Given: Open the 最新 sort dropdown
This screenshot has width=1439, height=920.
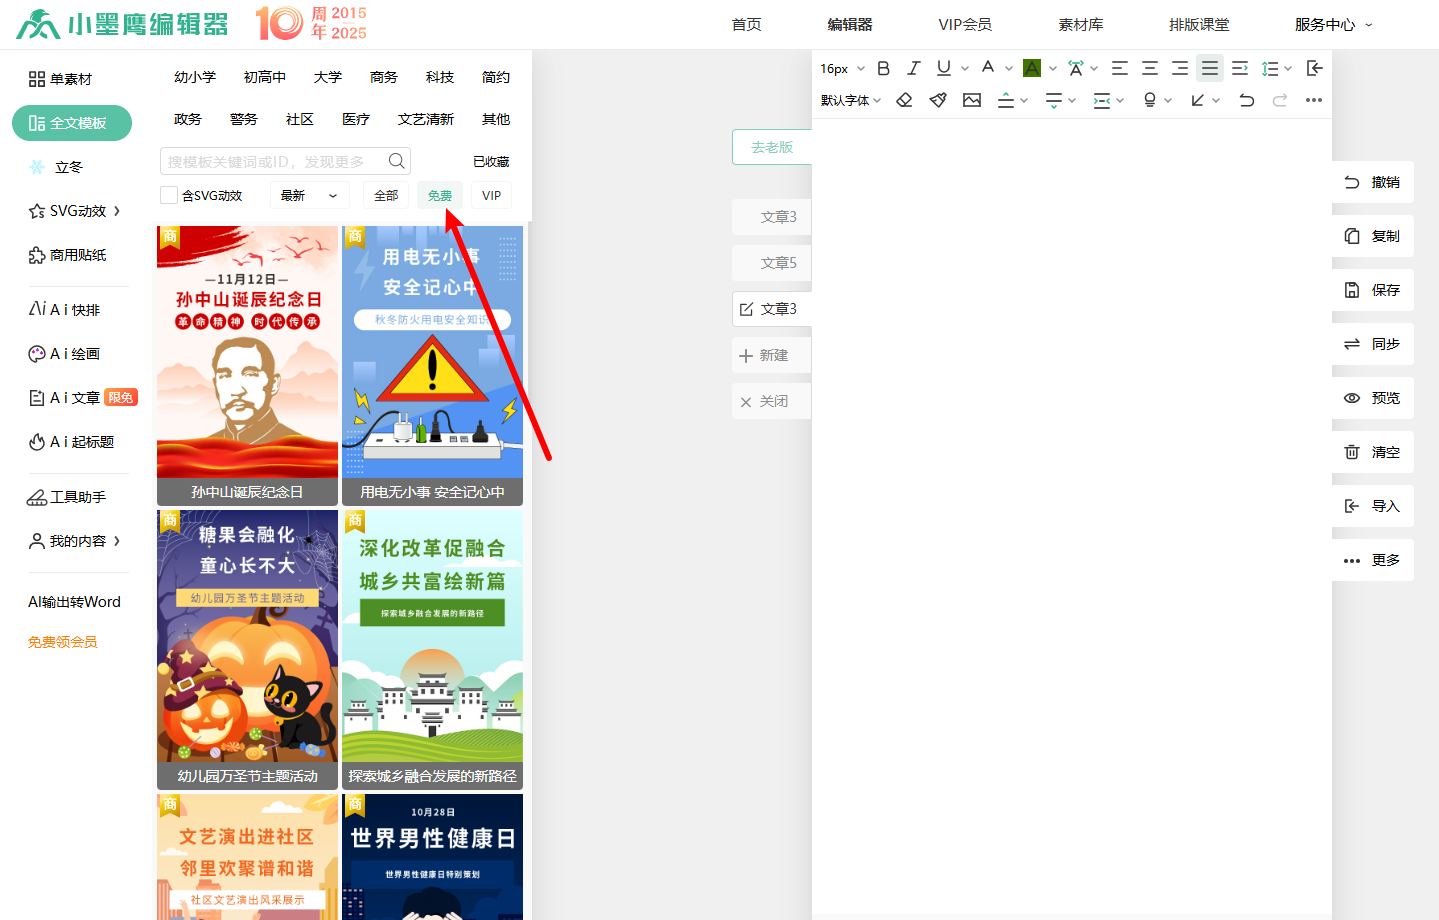Looking at the screenshot, I should [309, 195].
